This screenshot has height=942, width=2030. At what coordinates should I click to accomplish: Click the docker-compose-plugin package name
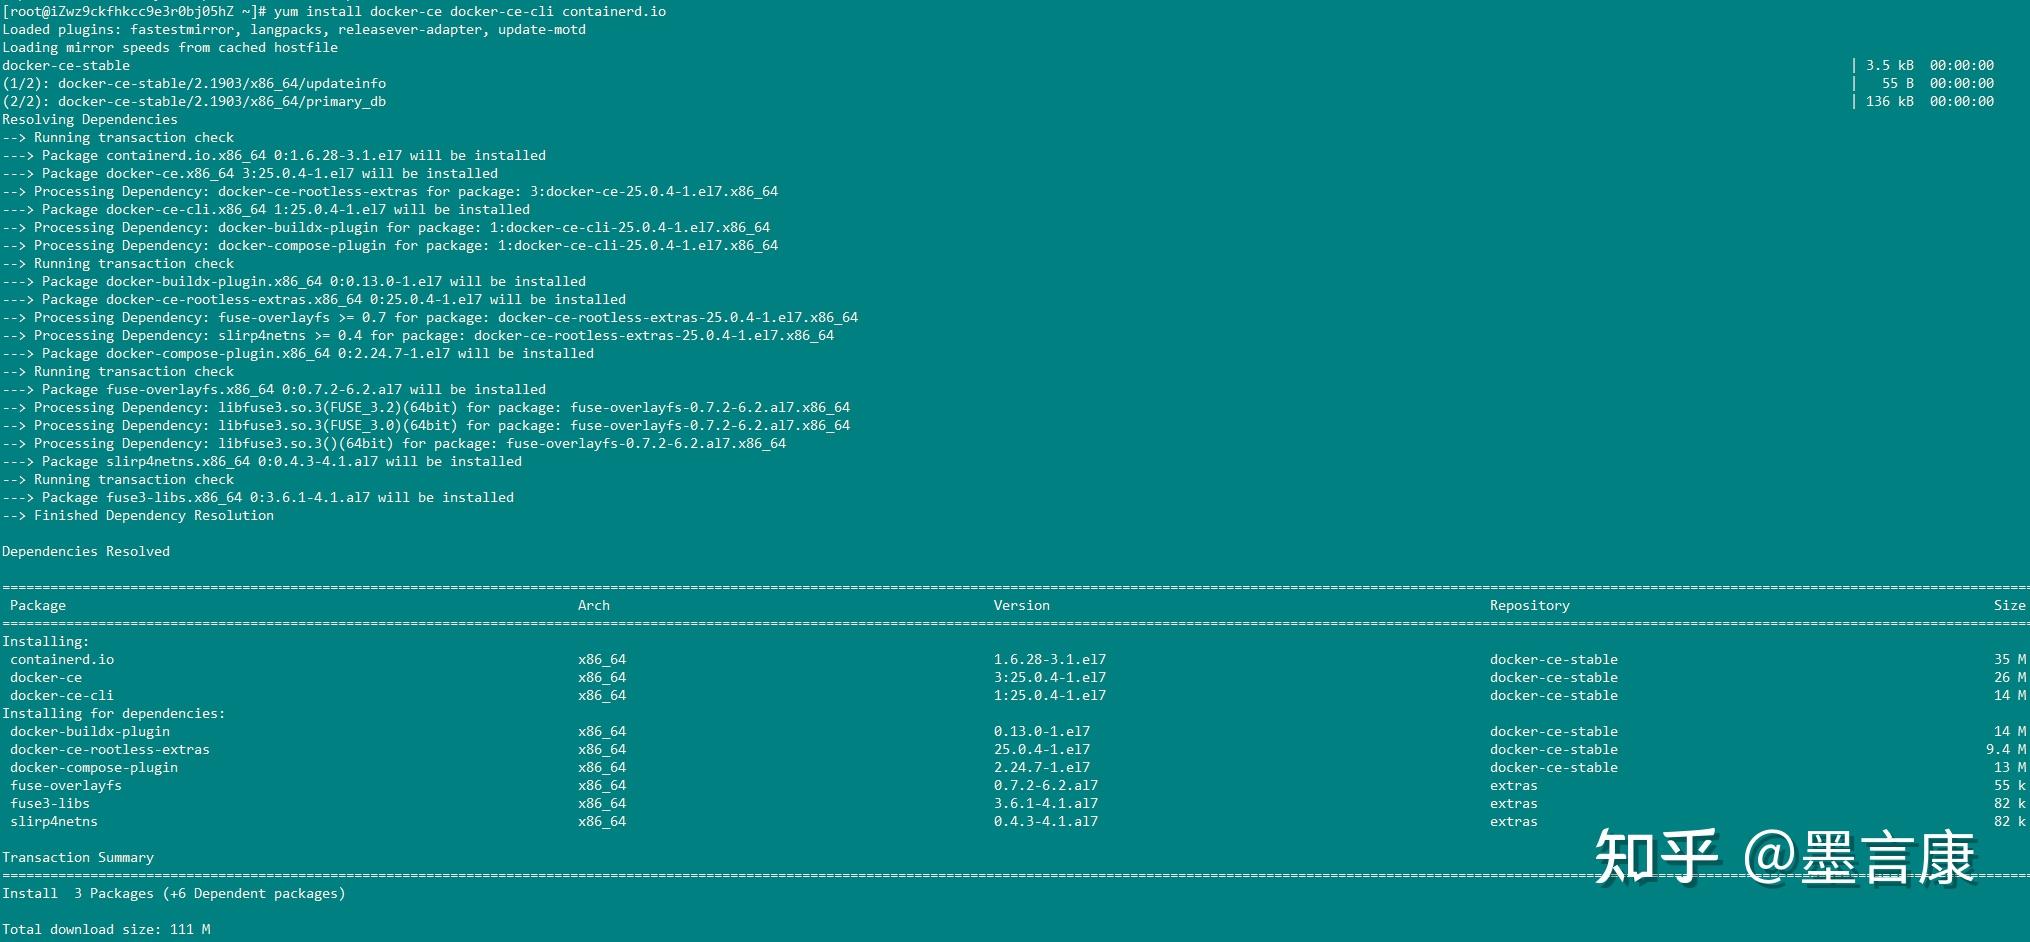click(94, 767)
